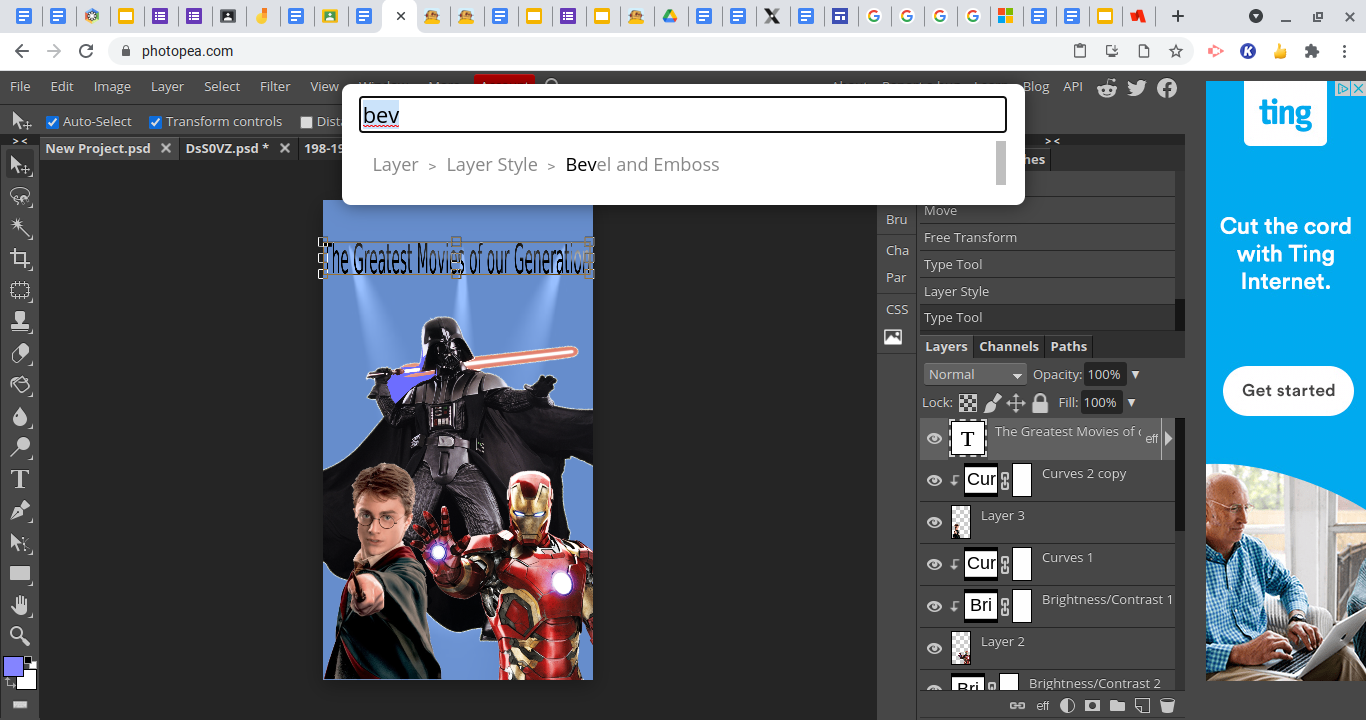Open the Filter menu
Image resolution: width=1366 pixels, height=720 pixels.
pos(275,87)
